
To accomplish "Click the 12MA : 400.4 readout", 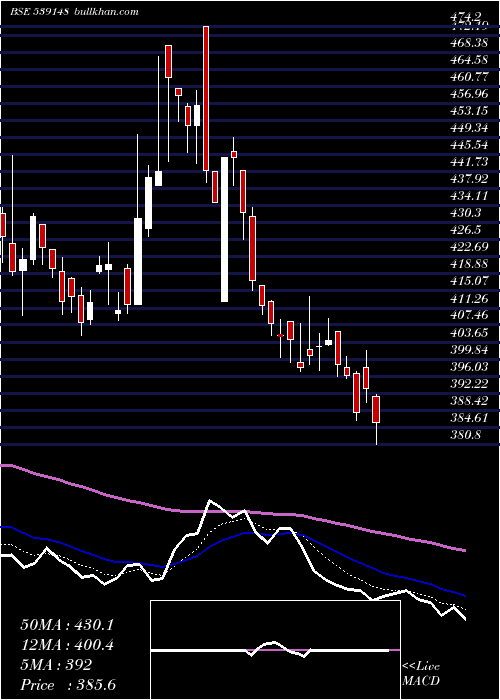I will tap(67, 645).
